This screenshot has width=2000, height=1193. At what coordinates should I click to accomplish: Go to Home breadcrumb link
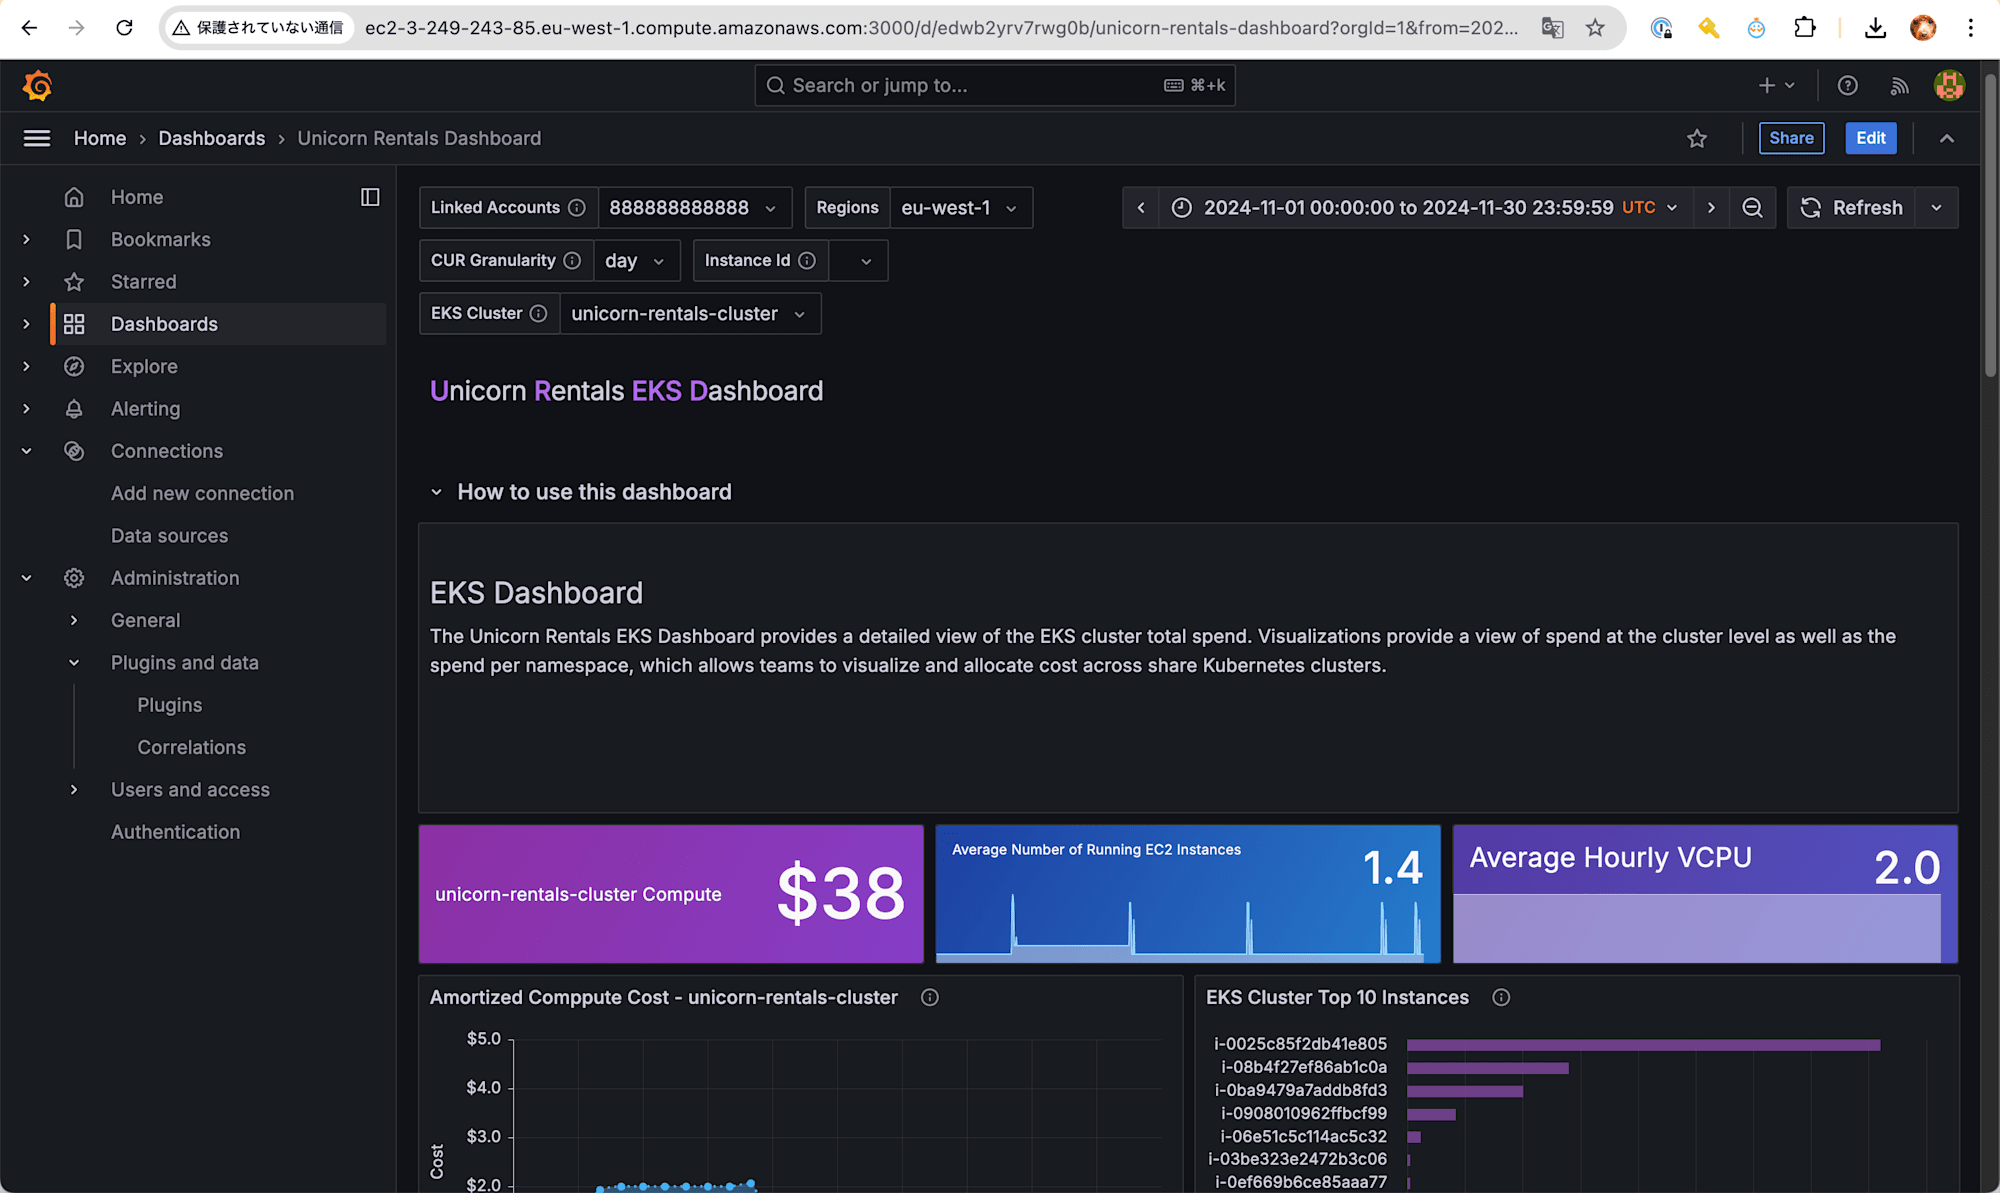coord(100,138)
